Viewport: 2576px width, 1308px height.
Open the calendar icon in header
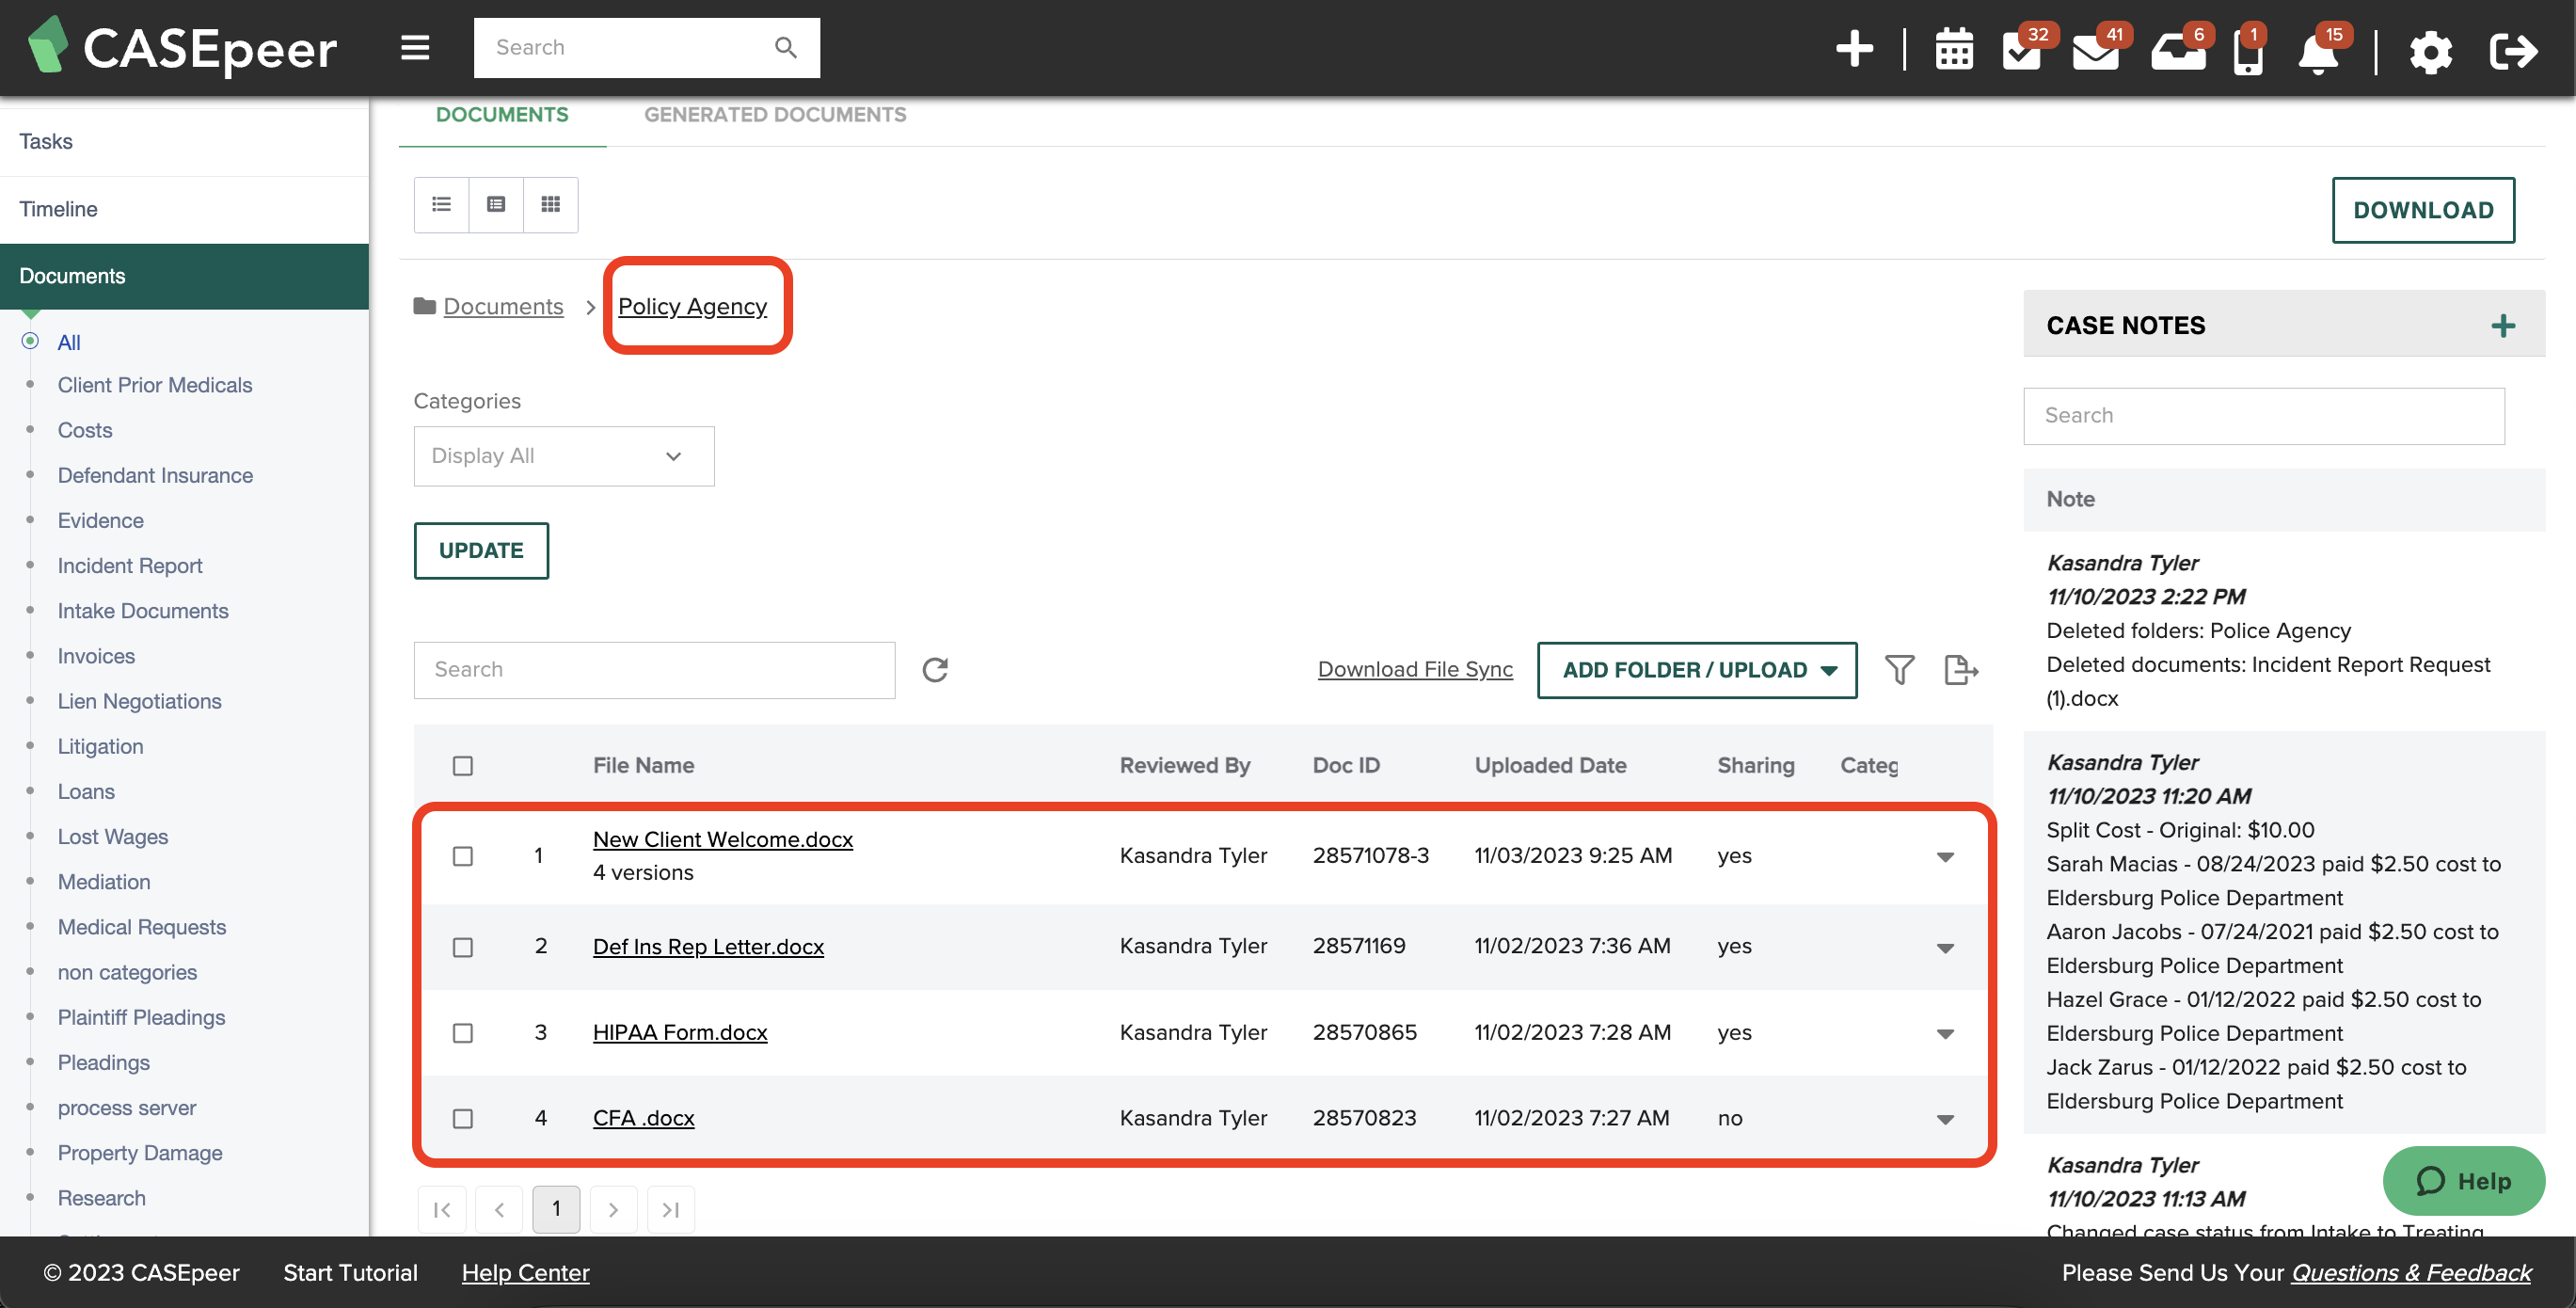(x=1954, y=50)
